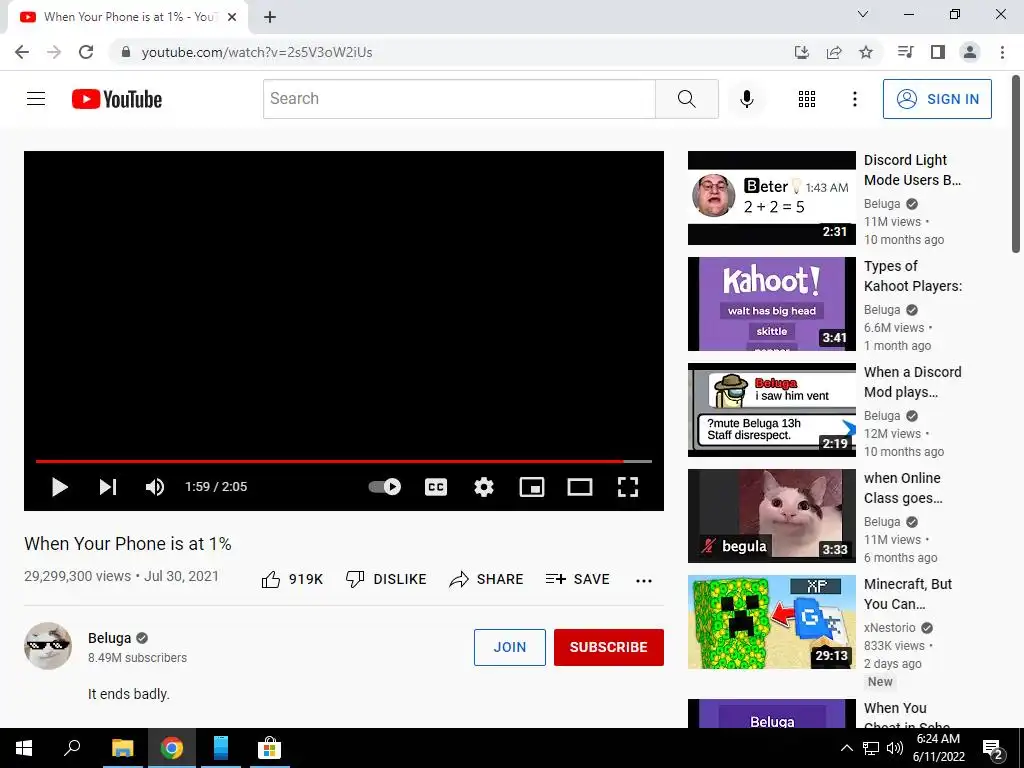Click the 1:59 / 2:05 time display
1024x768 pixels.
(x=216, y=487)
